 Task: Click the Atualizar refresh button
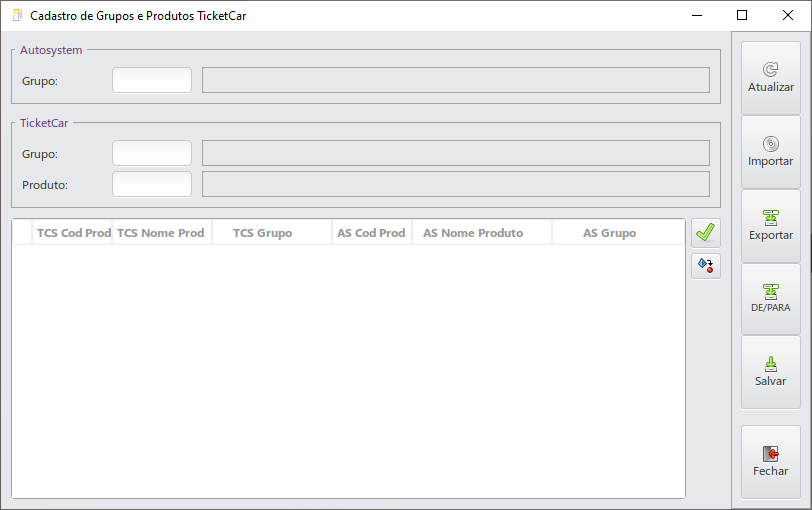pos(771,78)
